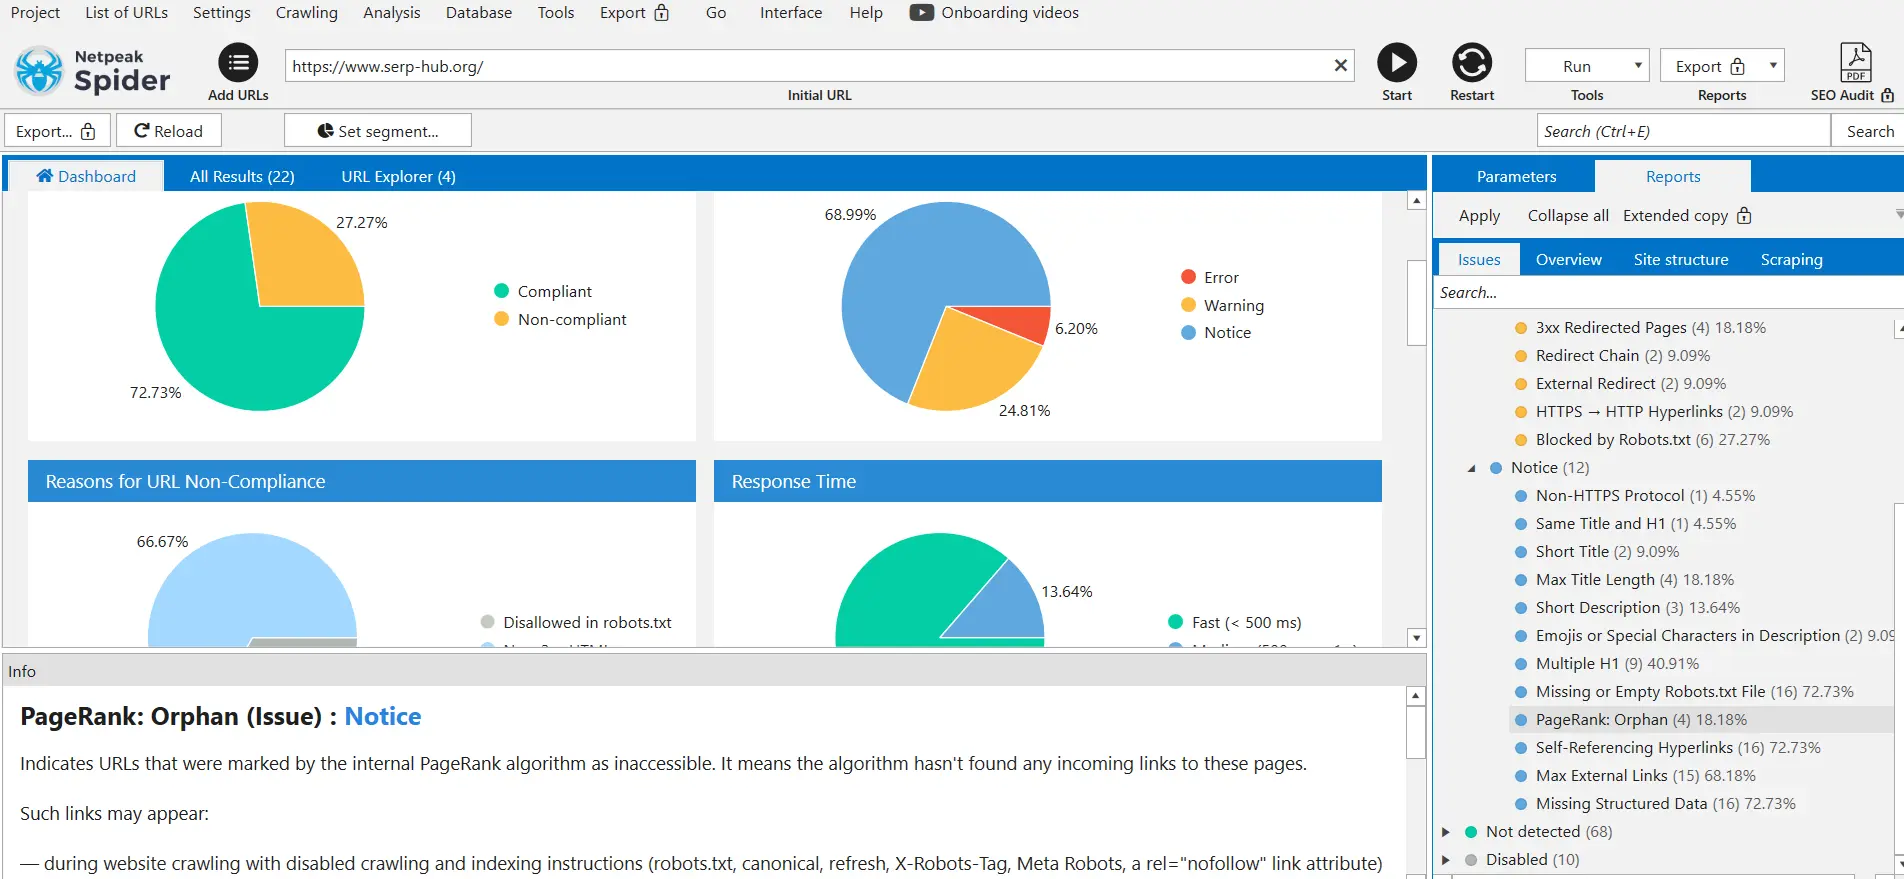Screen dimensions: 1904x879
Task: Start crawling with the play icon
Action: coord(1396,63)
